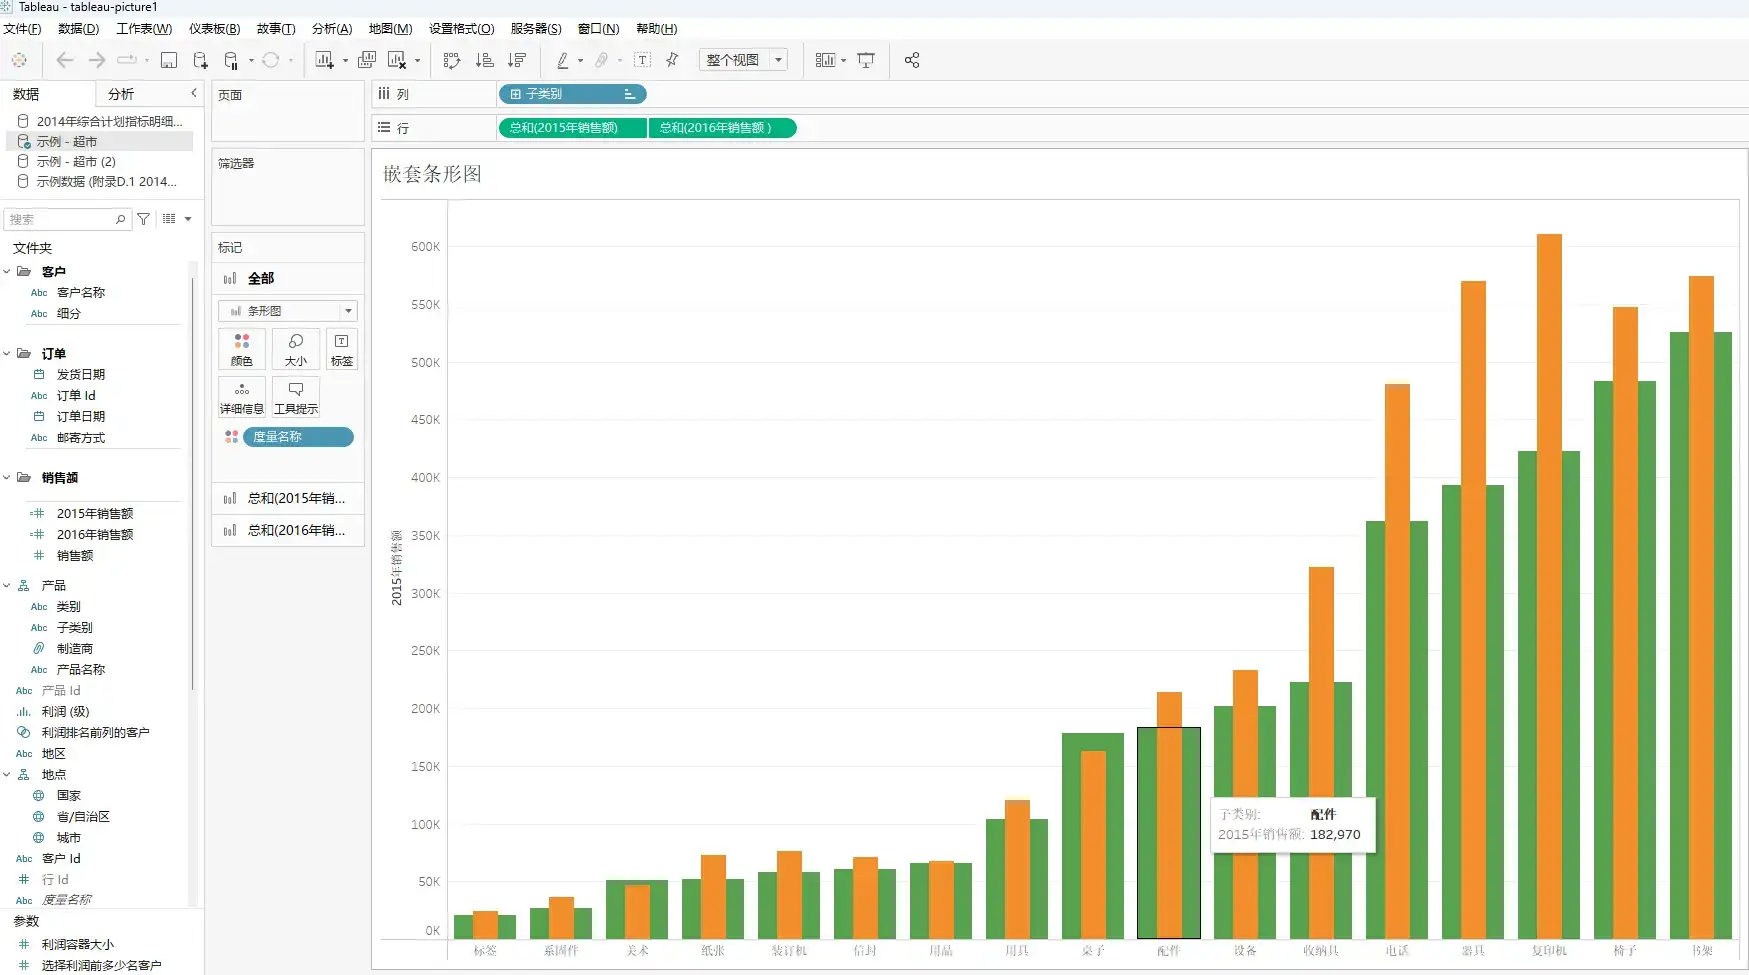The image size is (1749, 975).
Task: Switch to the 分析 tab
Action: pos(121,94)
